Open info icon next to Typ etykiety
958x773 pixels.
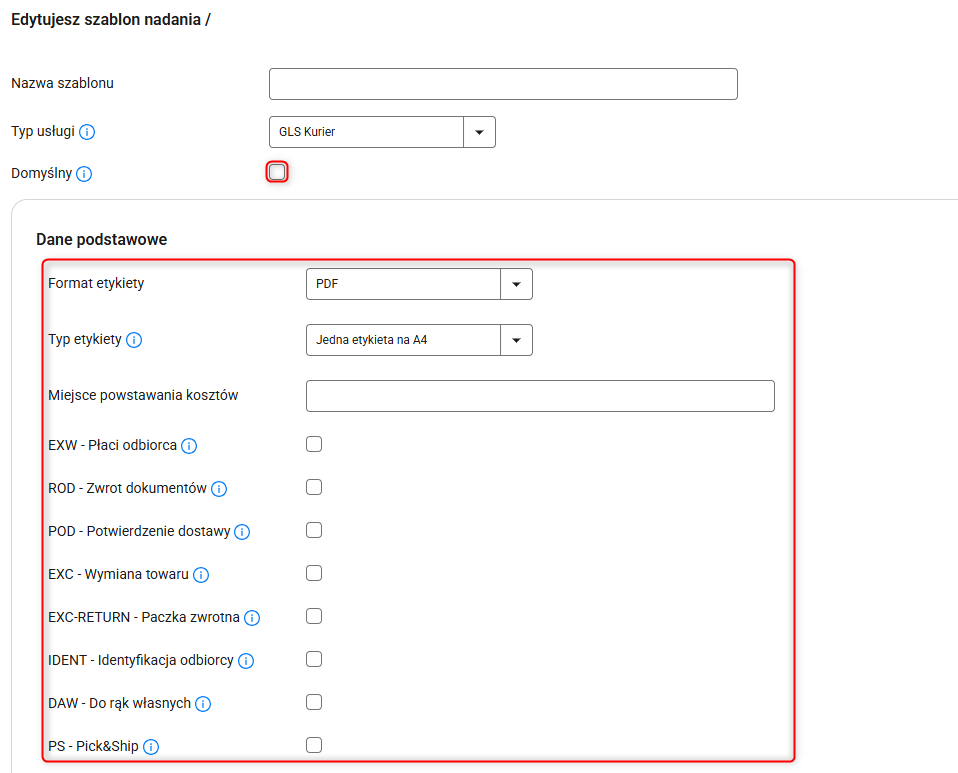tap(134, 340)
